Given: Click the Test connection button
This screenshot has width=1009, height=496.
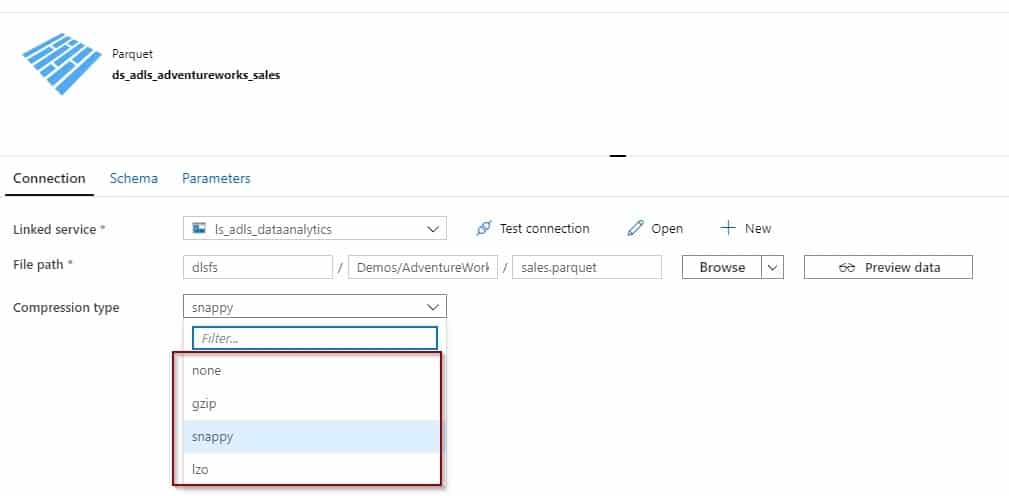Looking at the screenshot, I should click(533, 228).
